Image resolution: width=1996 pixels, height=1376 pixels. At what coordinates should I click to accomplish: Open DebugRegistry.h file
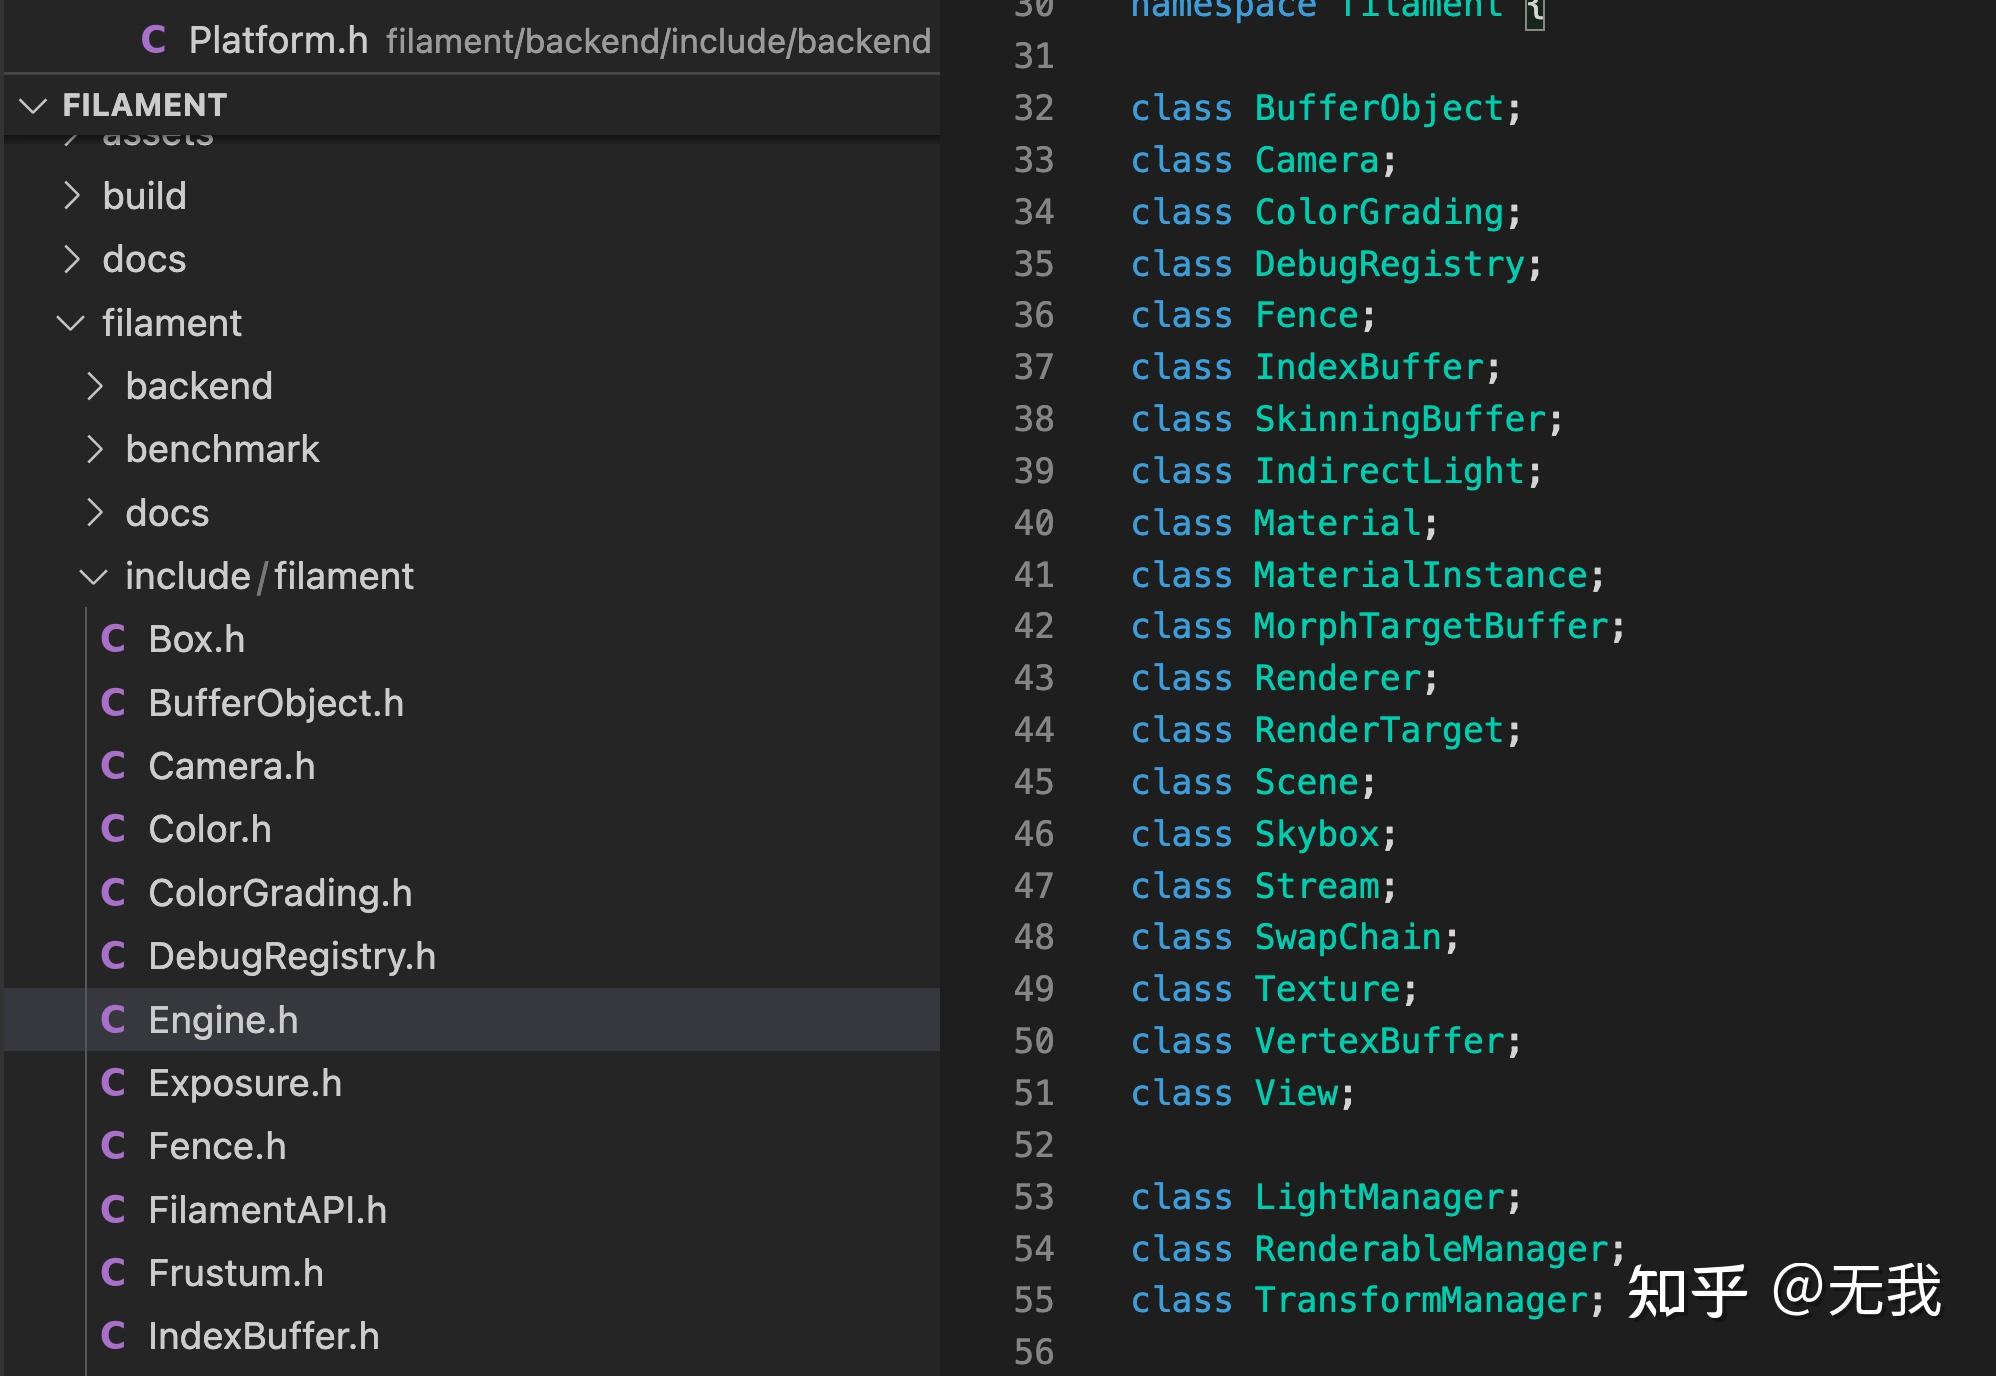[x=292, y=956]
